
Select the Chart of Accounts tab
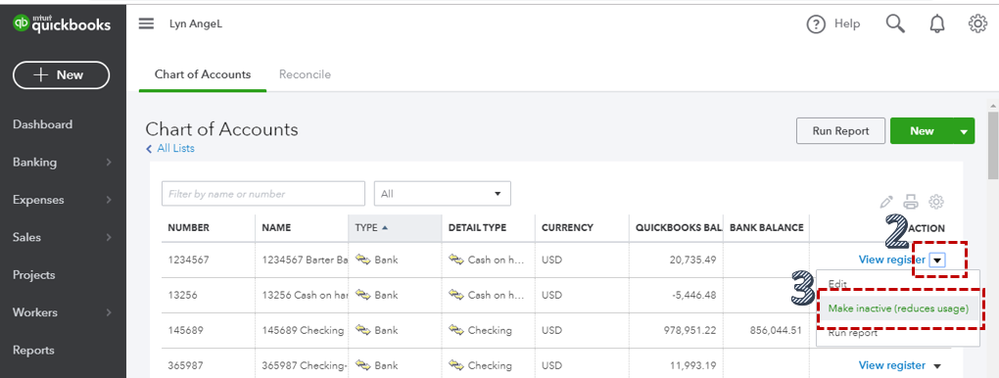(x=203, y=75)
